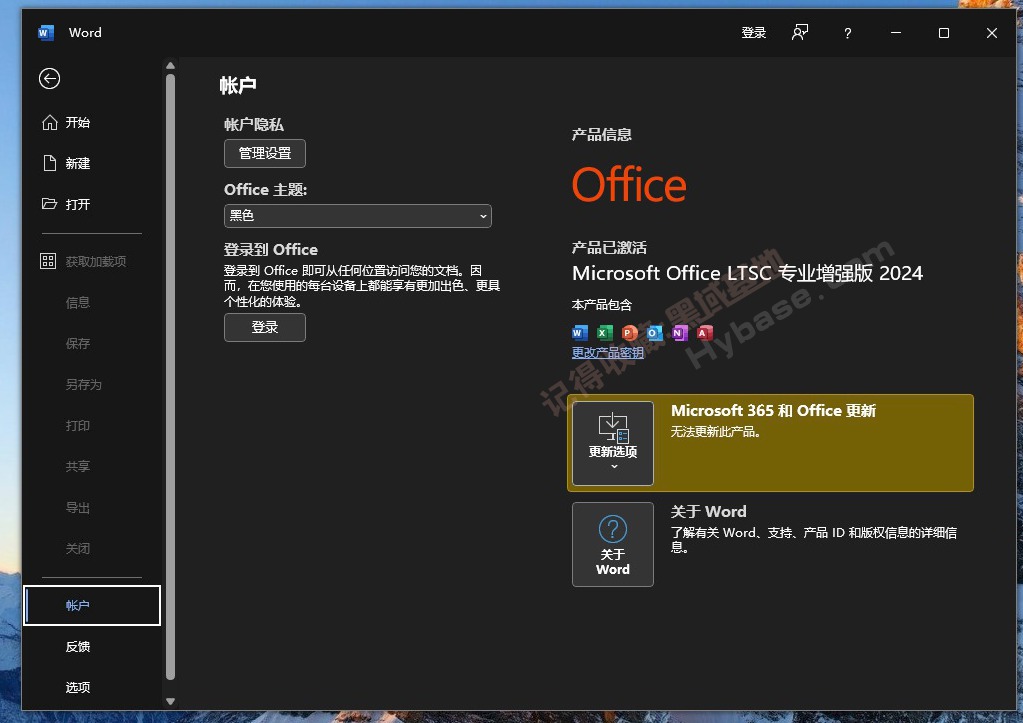Click the sidebar scrollbar up arrow

click(170, 66)
